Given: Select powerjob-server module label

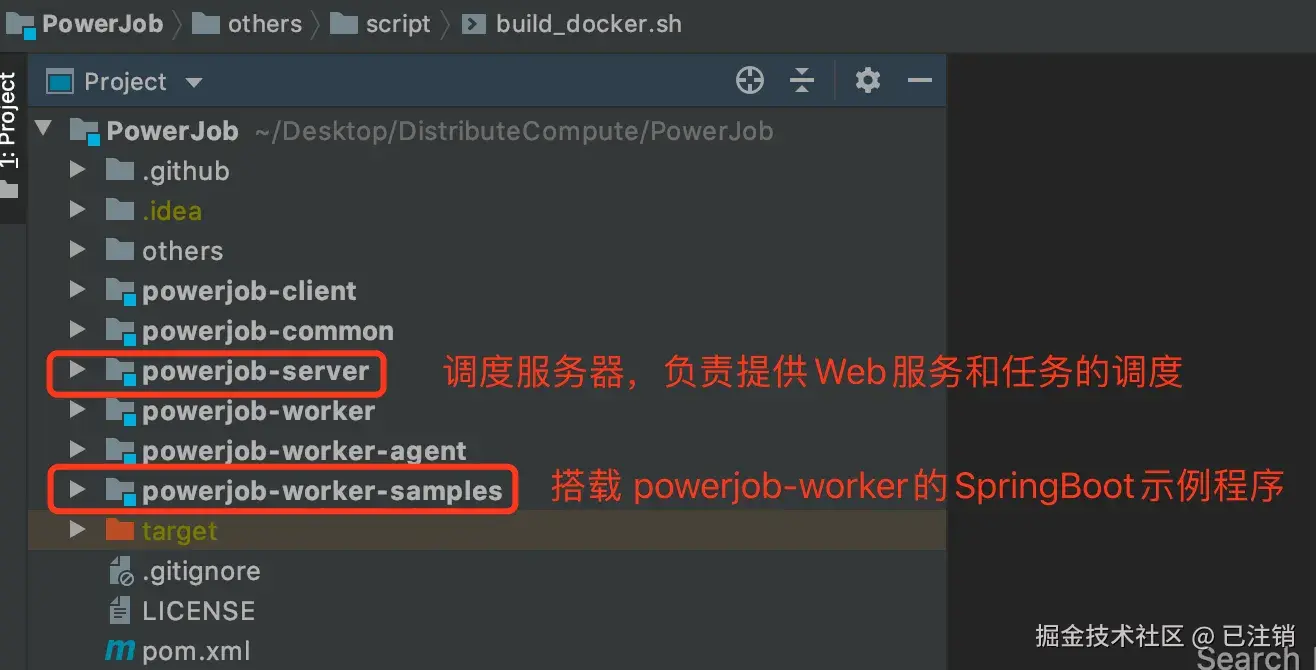Looking at the screenshot, I should (256, 371).
